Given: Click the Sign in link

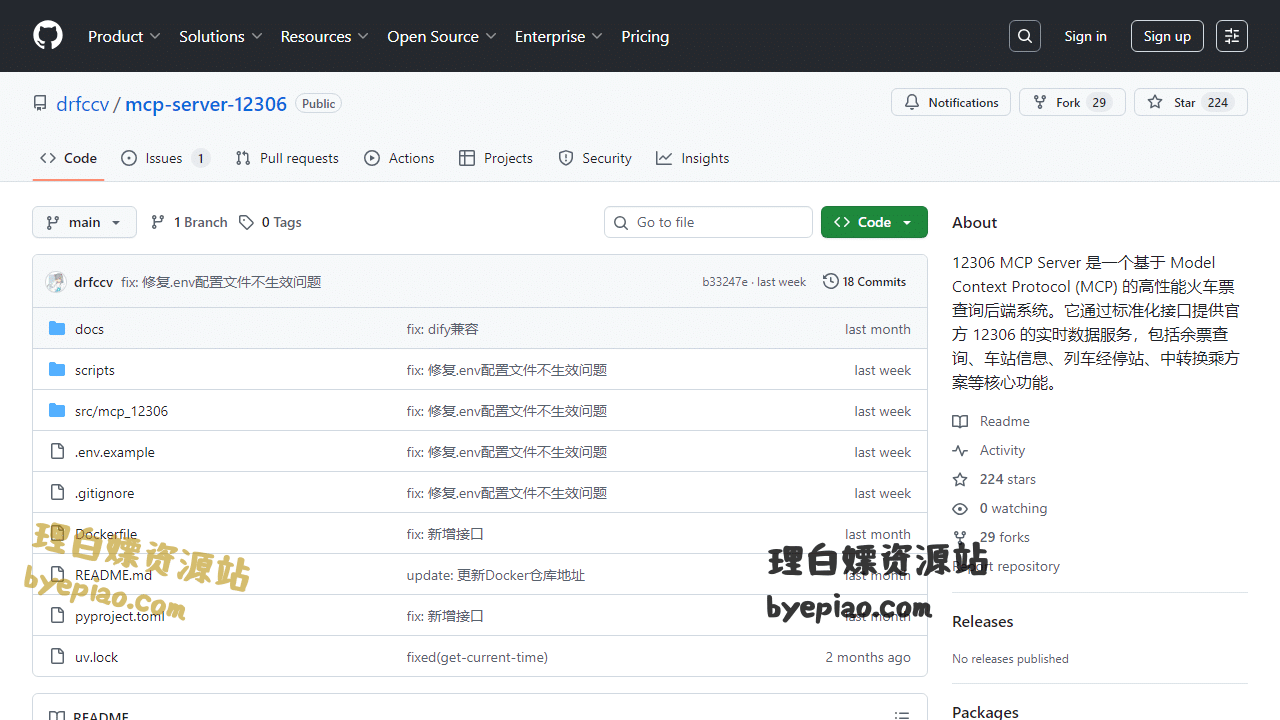Looking at the screenshot, I should (1085, 36).
